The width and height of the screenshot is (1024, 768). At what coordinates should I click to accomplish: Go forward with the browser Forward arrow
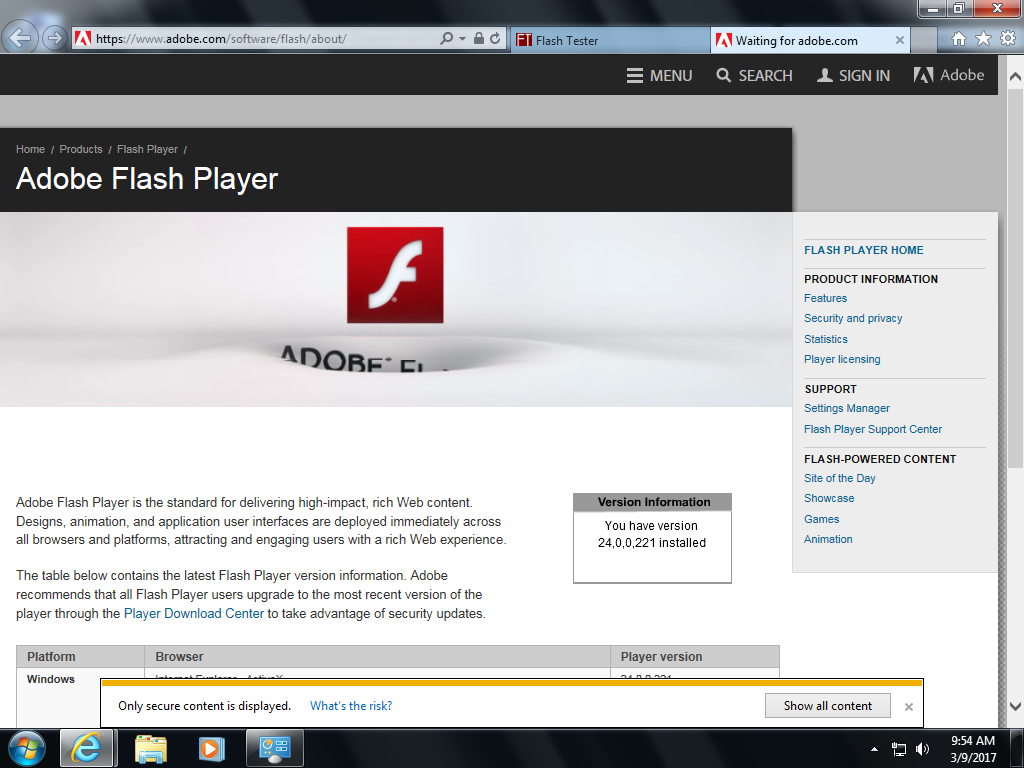click(54, 38)
